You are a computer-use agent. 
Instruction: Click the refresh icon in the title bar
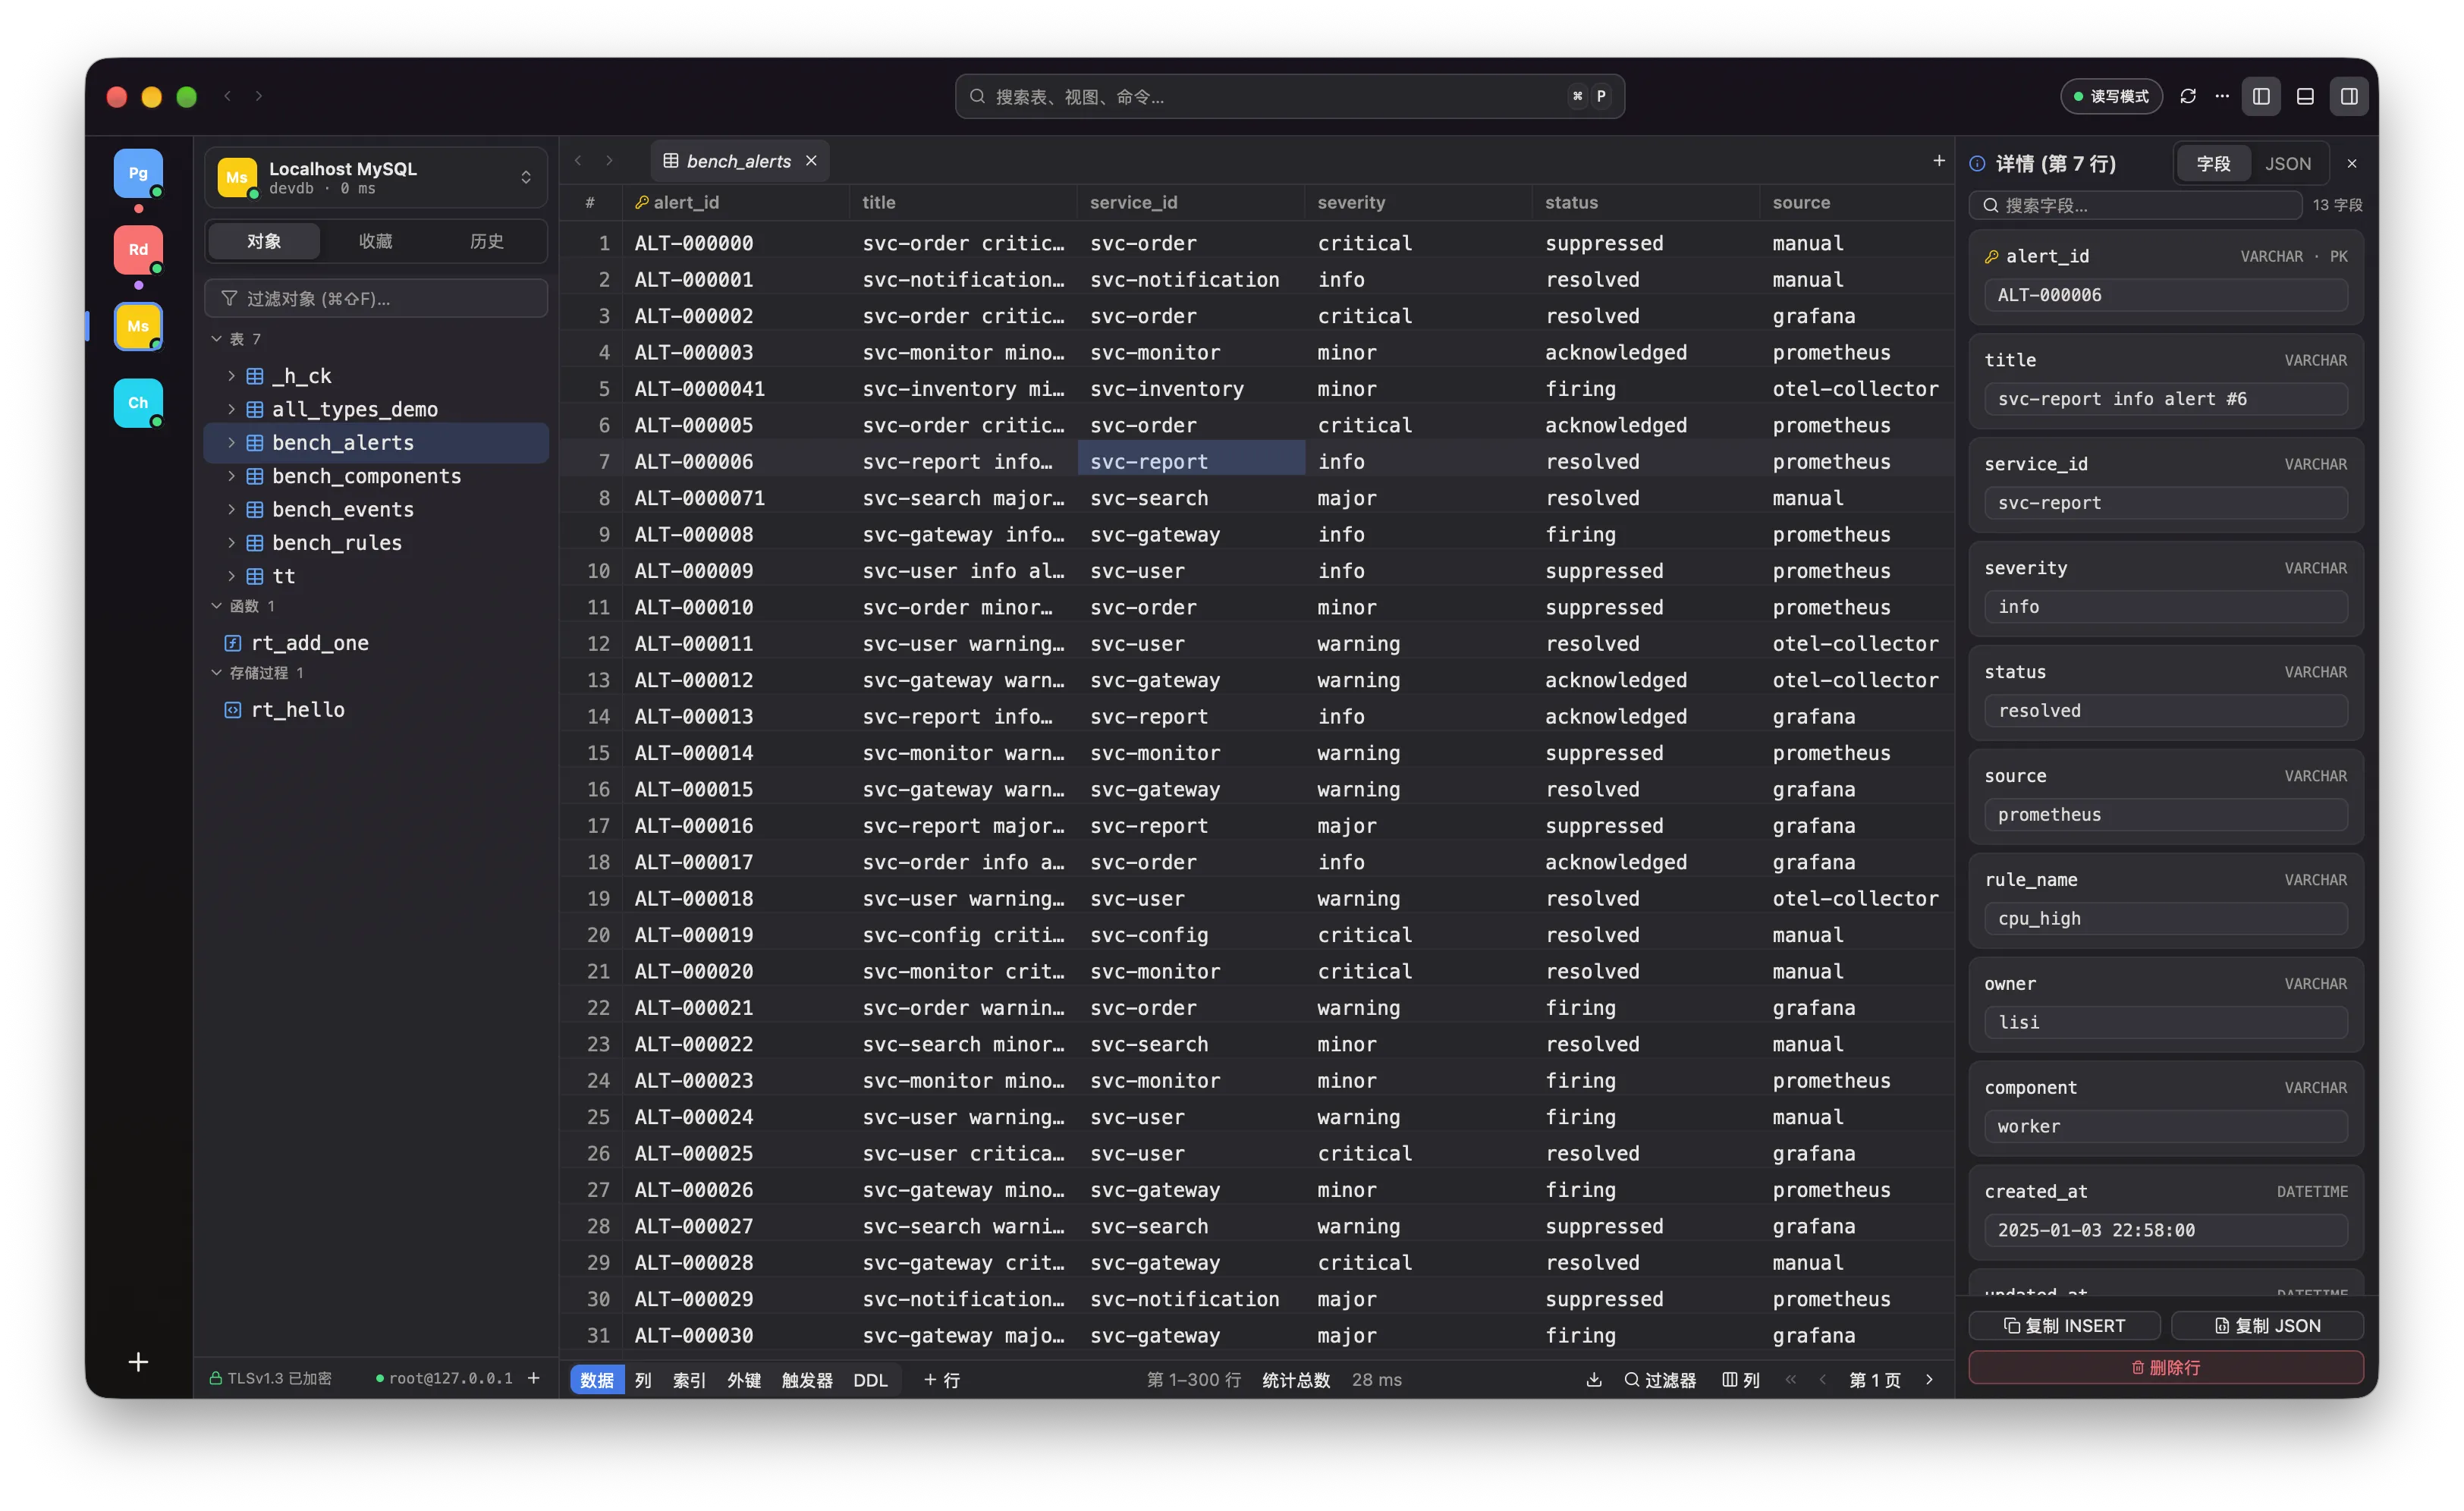coord(2187,96)
